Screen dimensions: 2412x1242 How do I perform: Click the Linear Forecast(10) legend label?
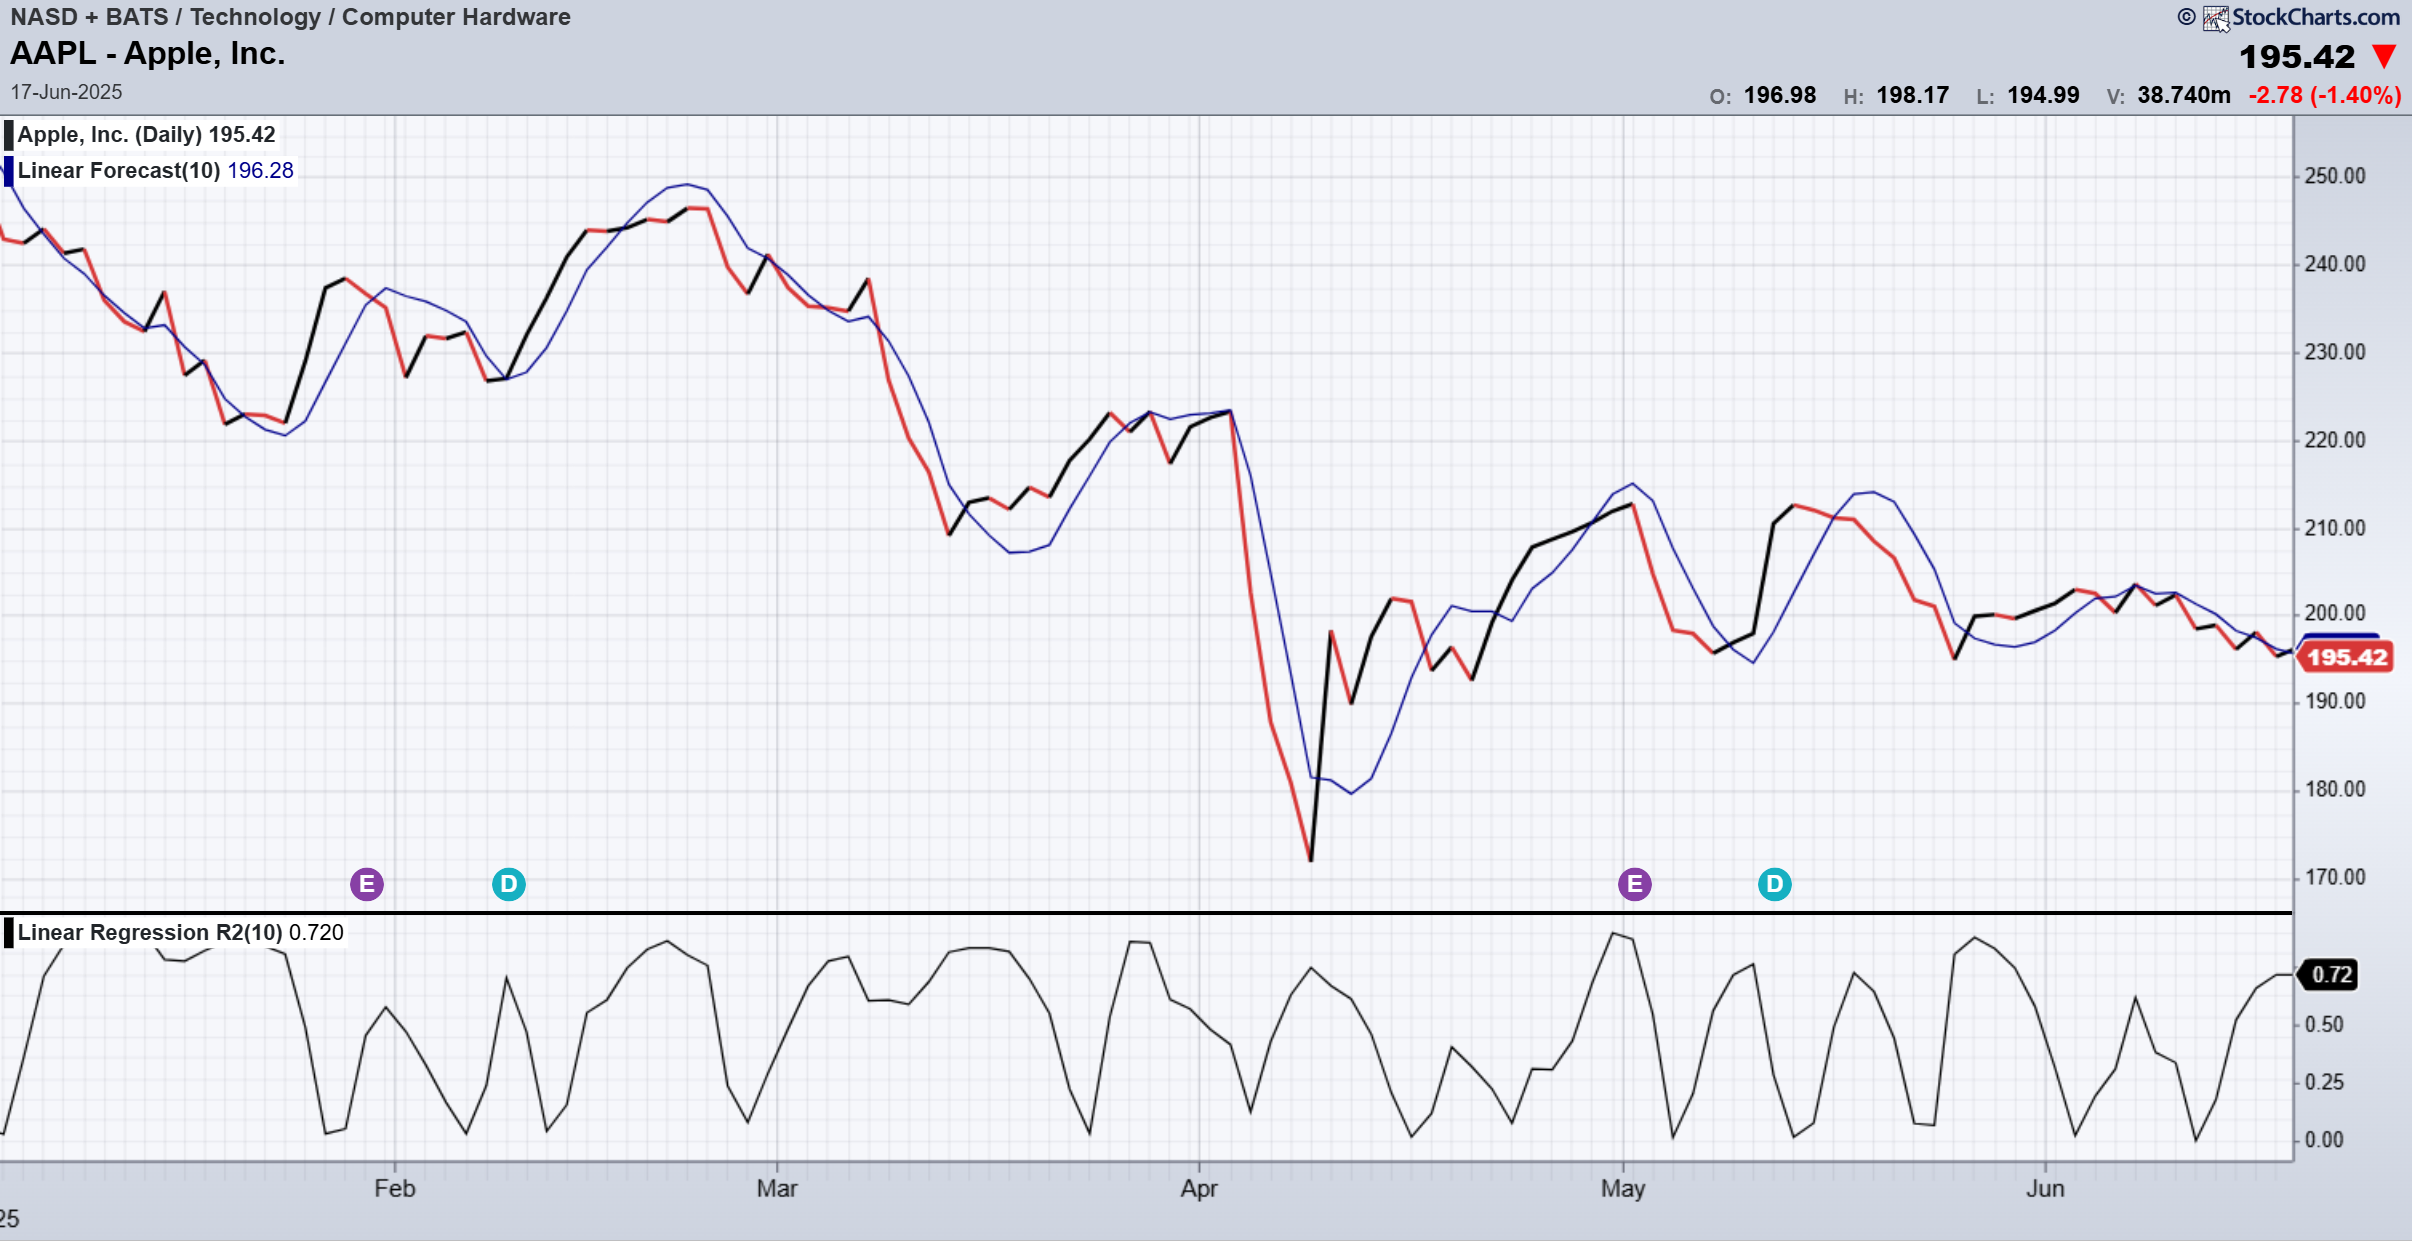click(119, 171)
